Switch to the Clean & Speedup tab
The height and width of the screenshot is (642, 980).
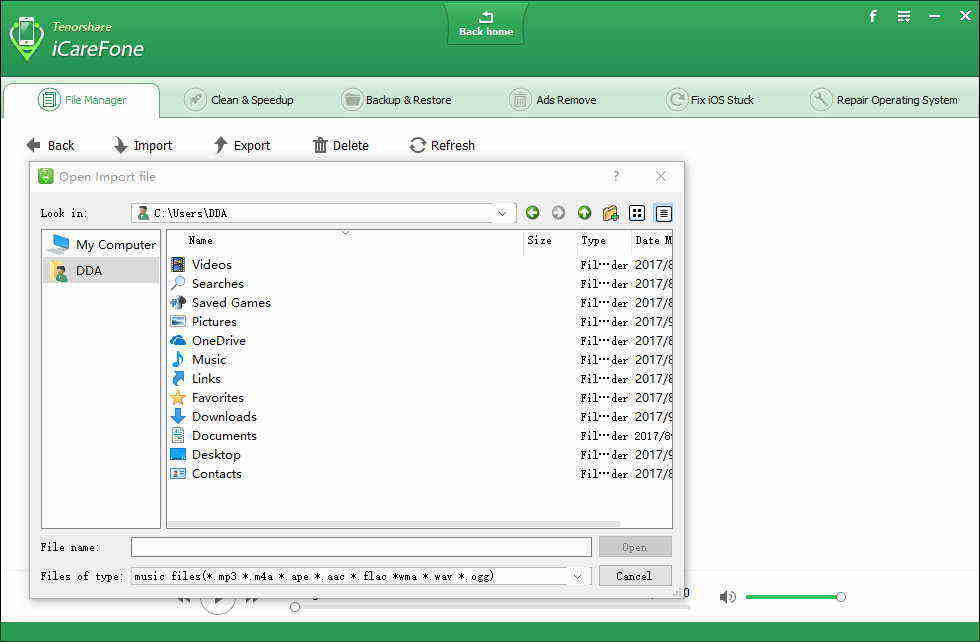click(x=239, y=100)
